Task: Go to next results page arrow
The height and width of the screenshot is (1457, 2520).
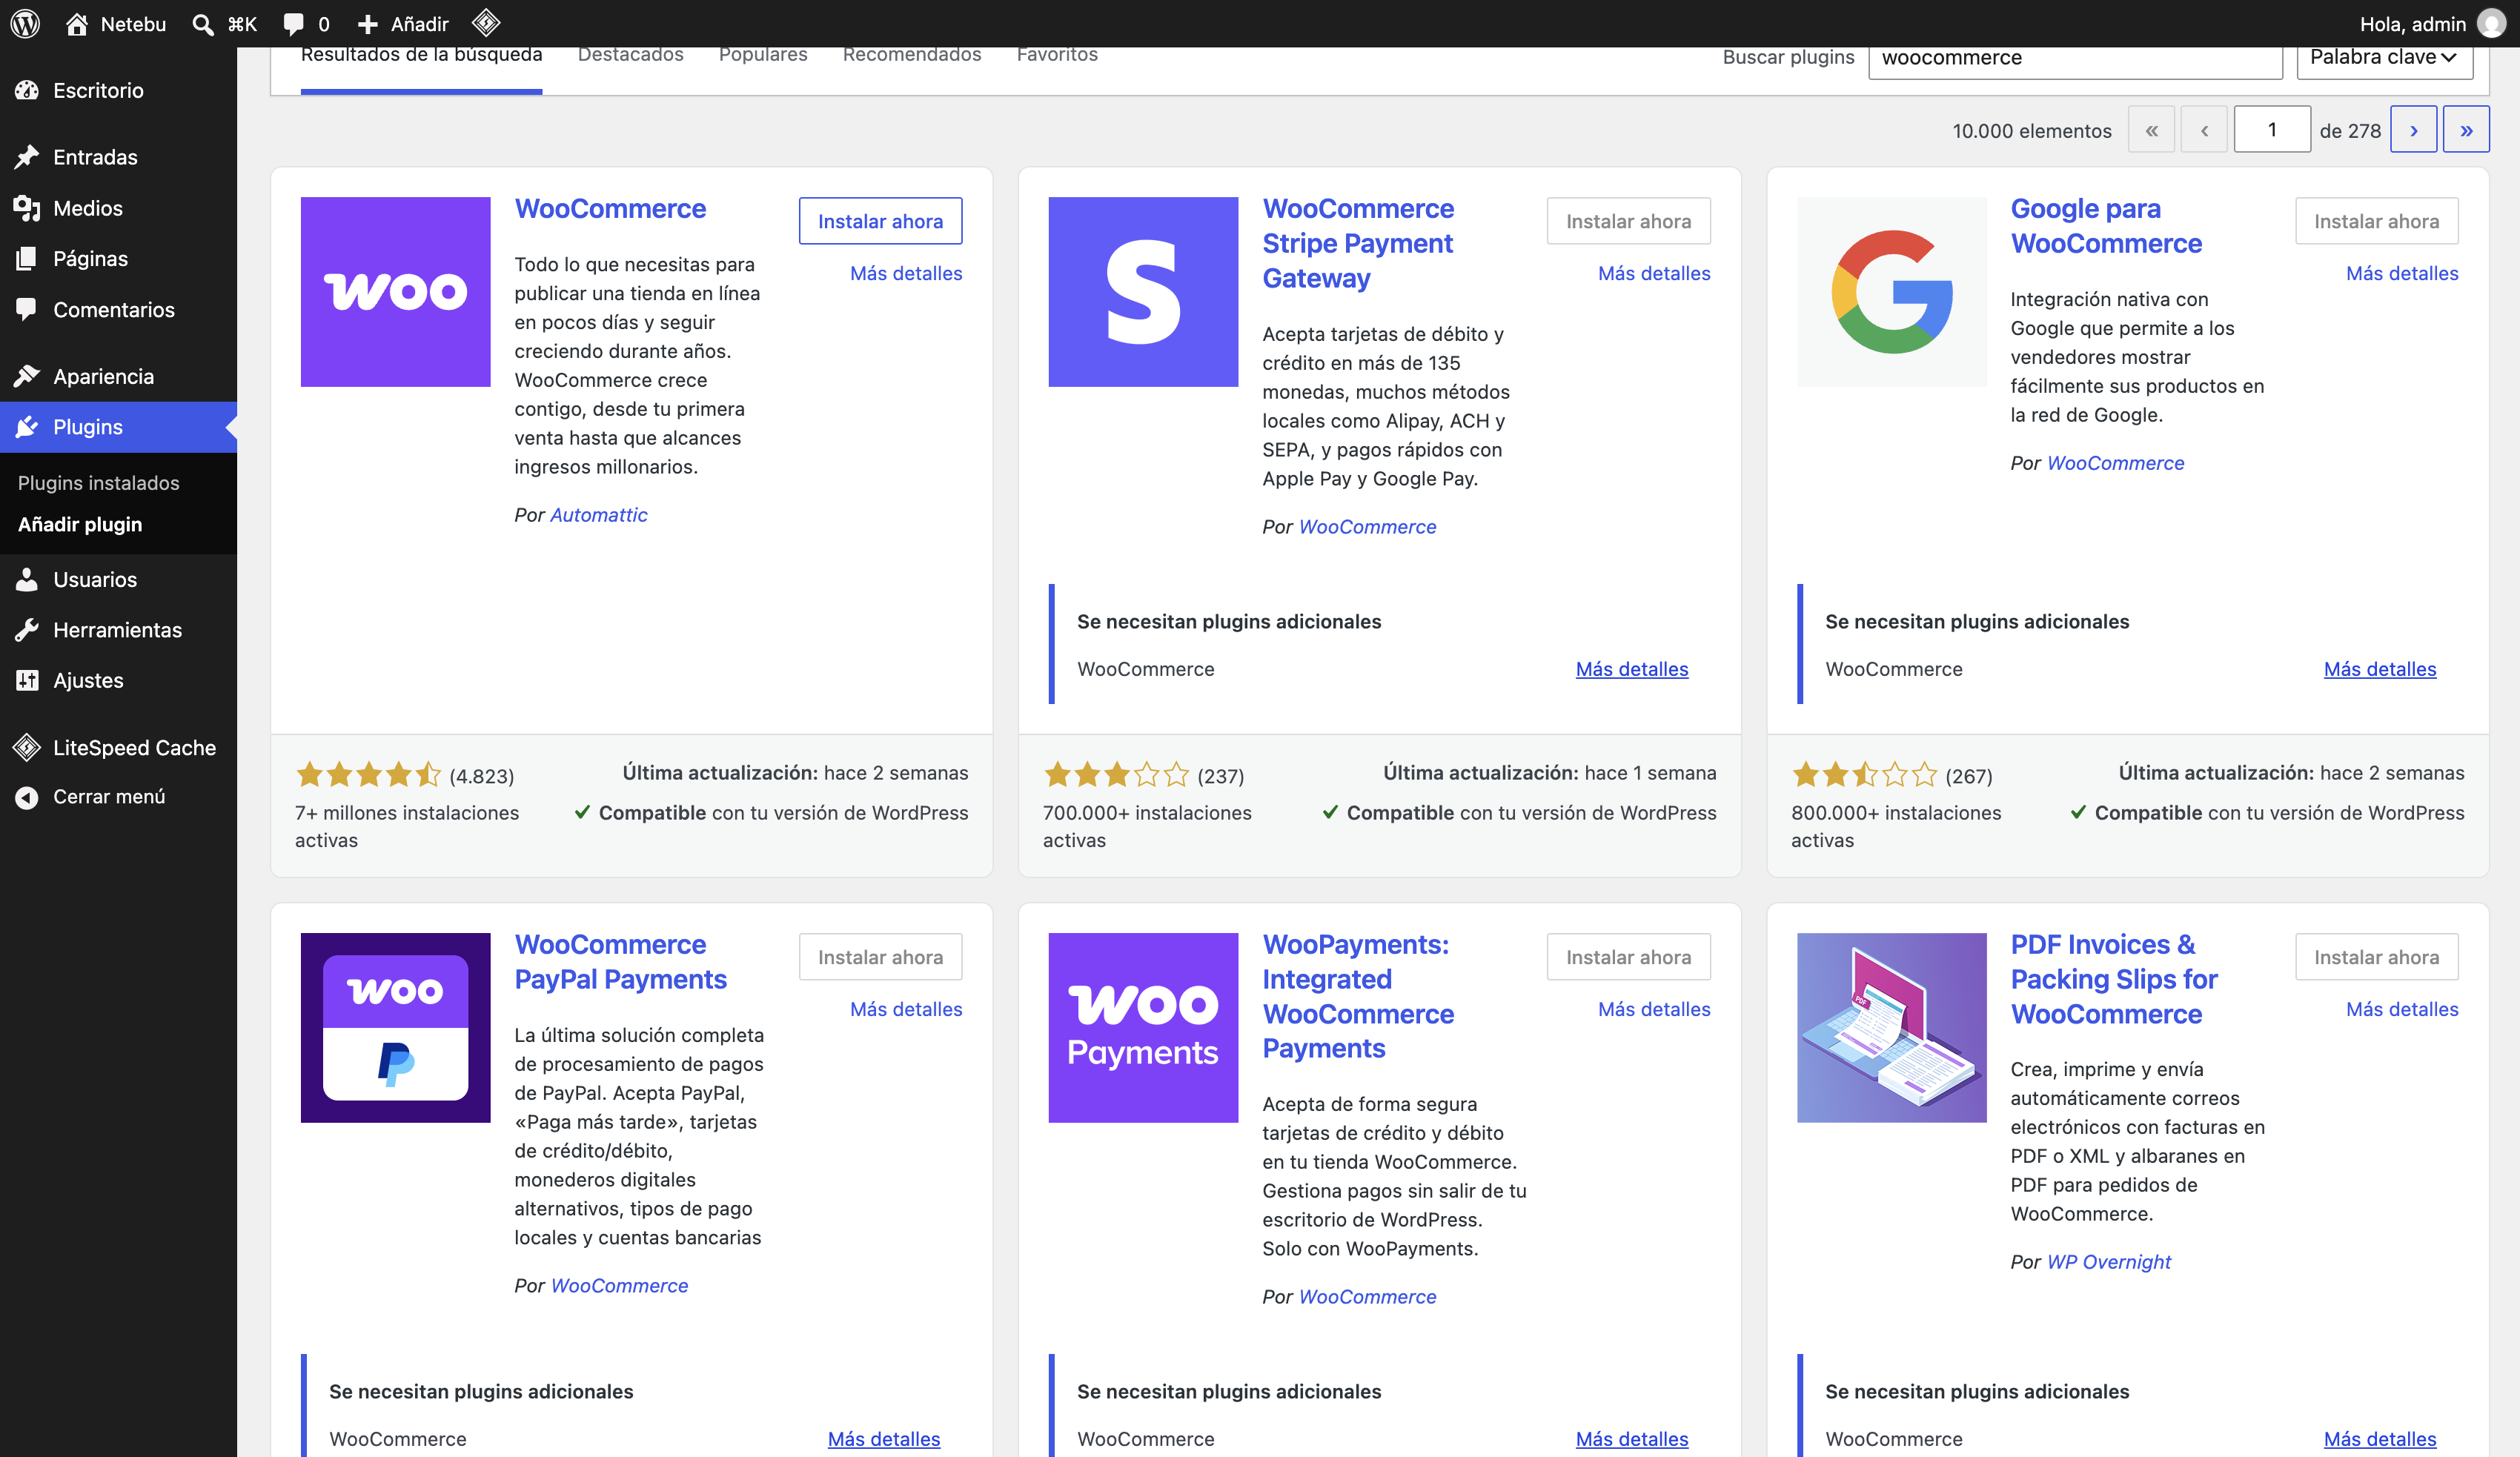Action: point(2413,130)
